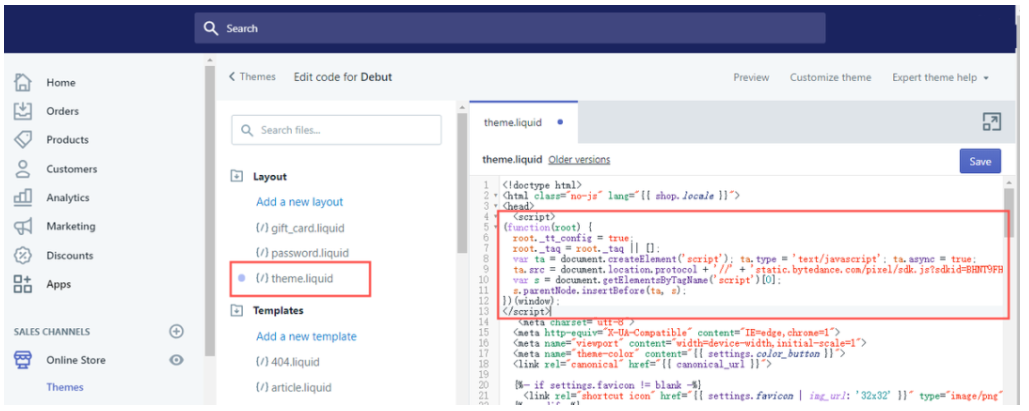Click Preview link
Viewport: 1029px width, 411px height.
(x=751, y=77)
